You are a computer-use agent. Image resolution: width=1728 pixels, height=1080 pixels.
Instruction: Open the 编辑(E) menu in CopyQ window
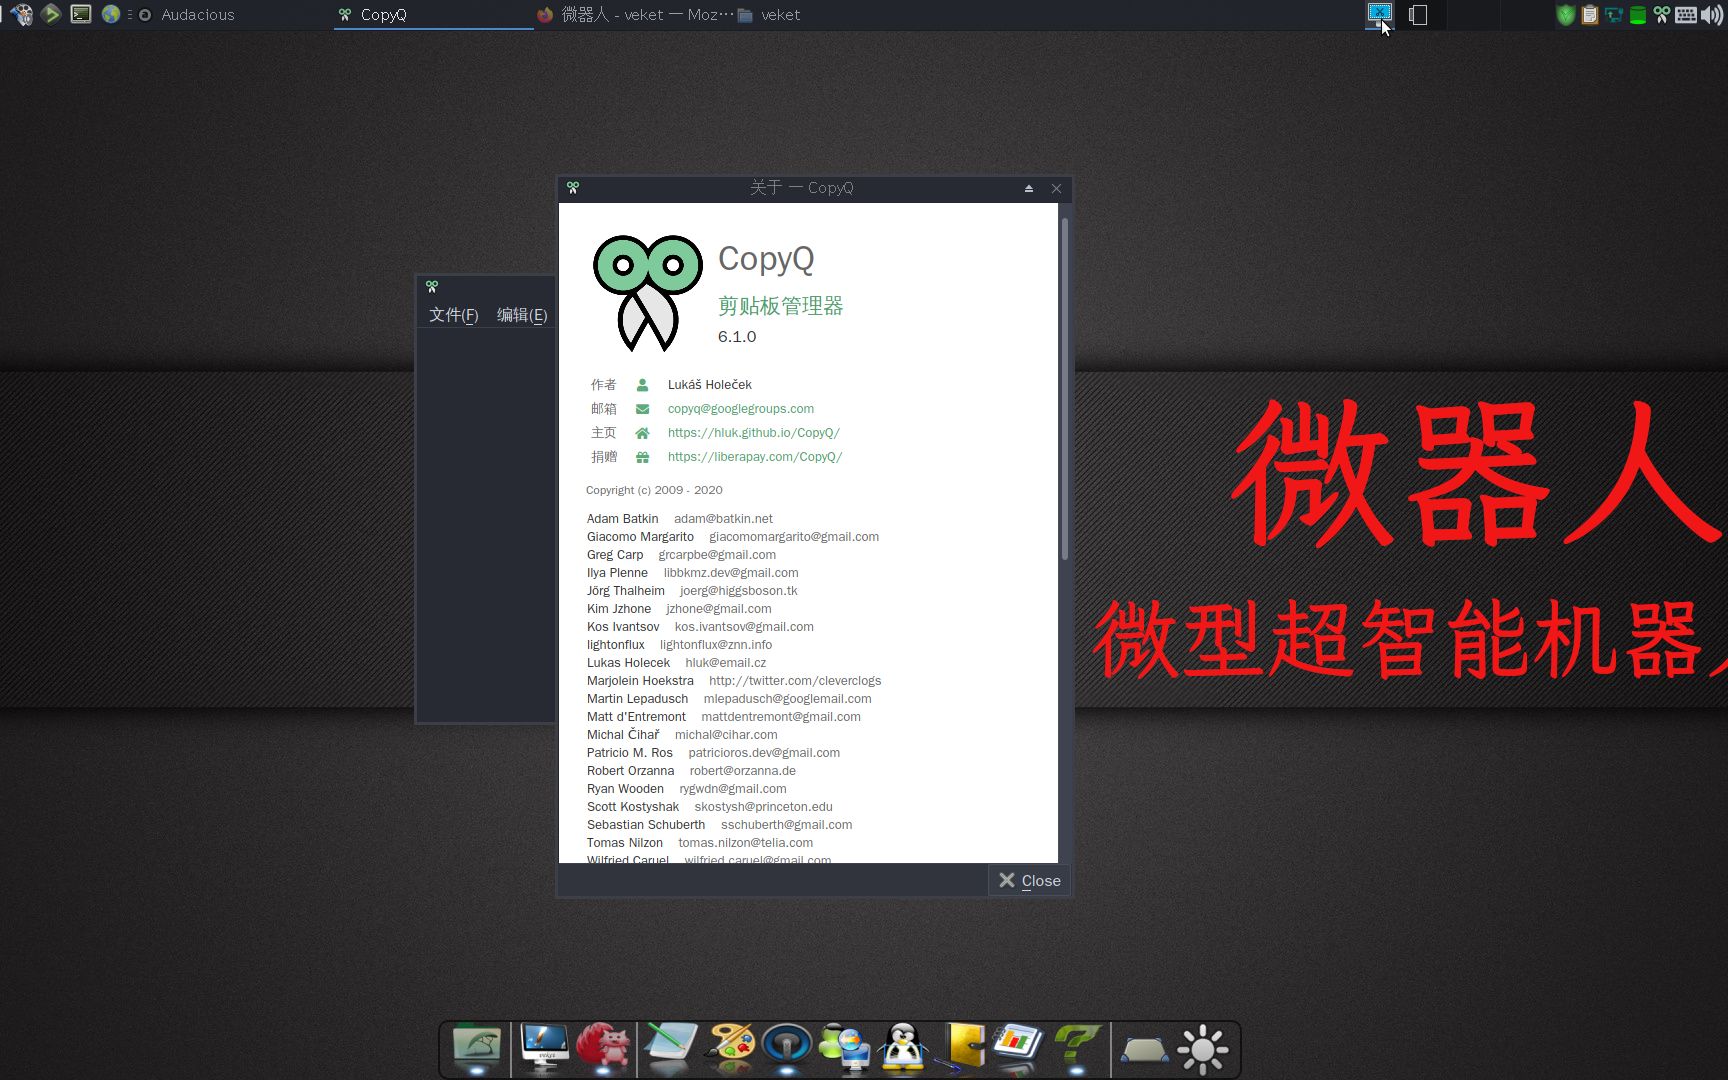click(522, 315)
